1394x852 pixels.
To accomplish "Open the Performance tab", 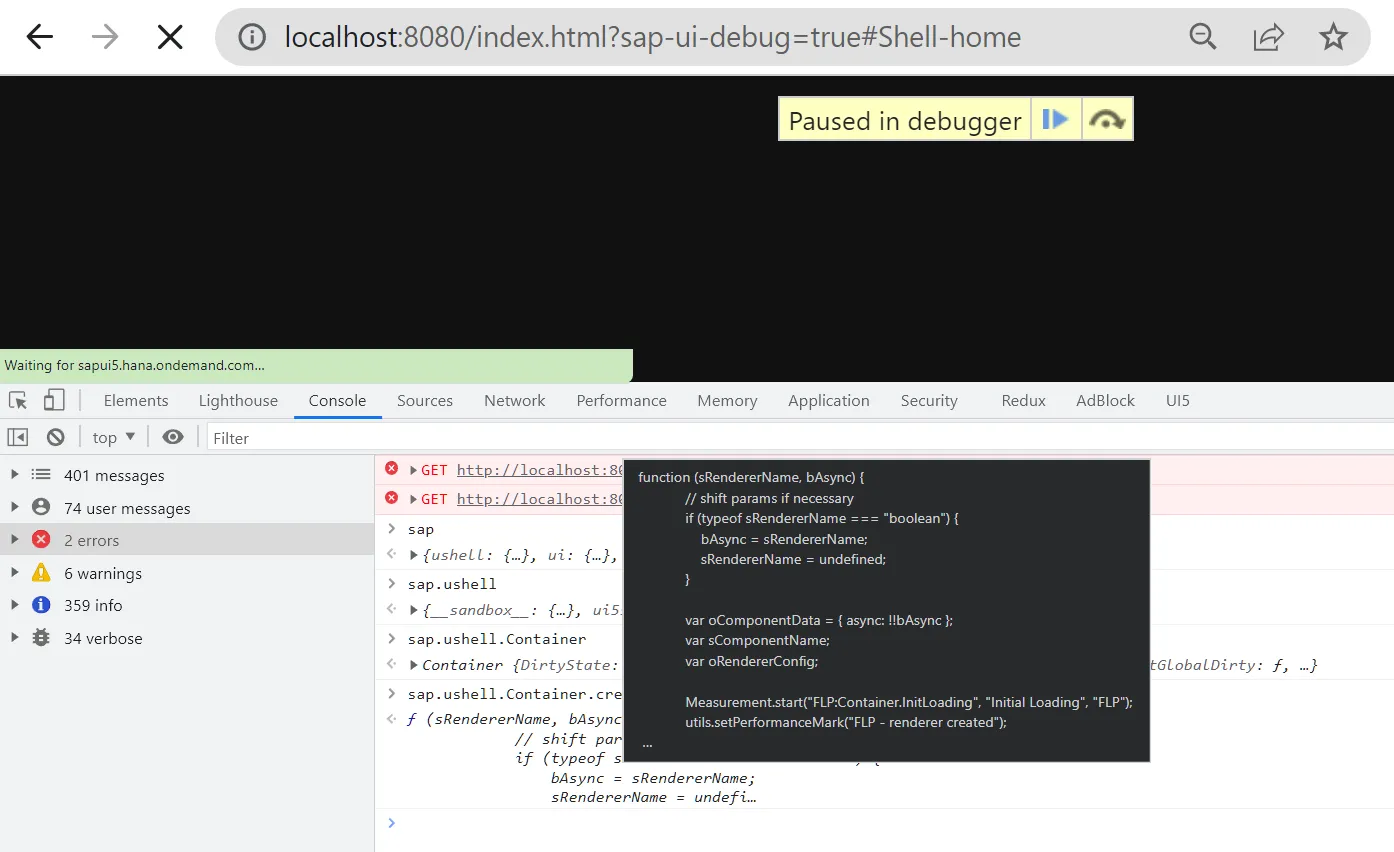I will (621, 401).
